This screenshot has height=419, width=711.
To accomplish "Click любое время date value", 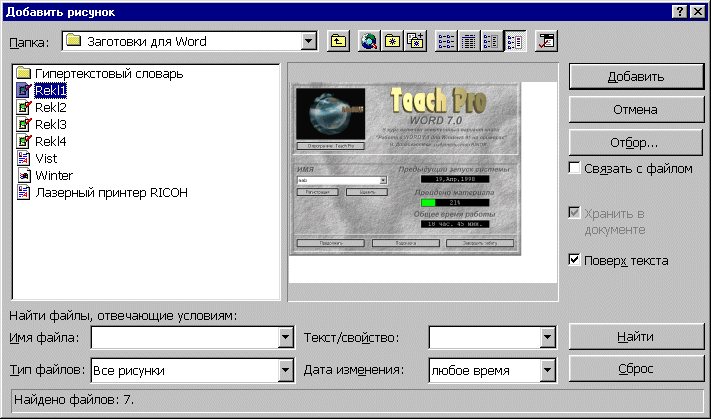I will [470, 370].
